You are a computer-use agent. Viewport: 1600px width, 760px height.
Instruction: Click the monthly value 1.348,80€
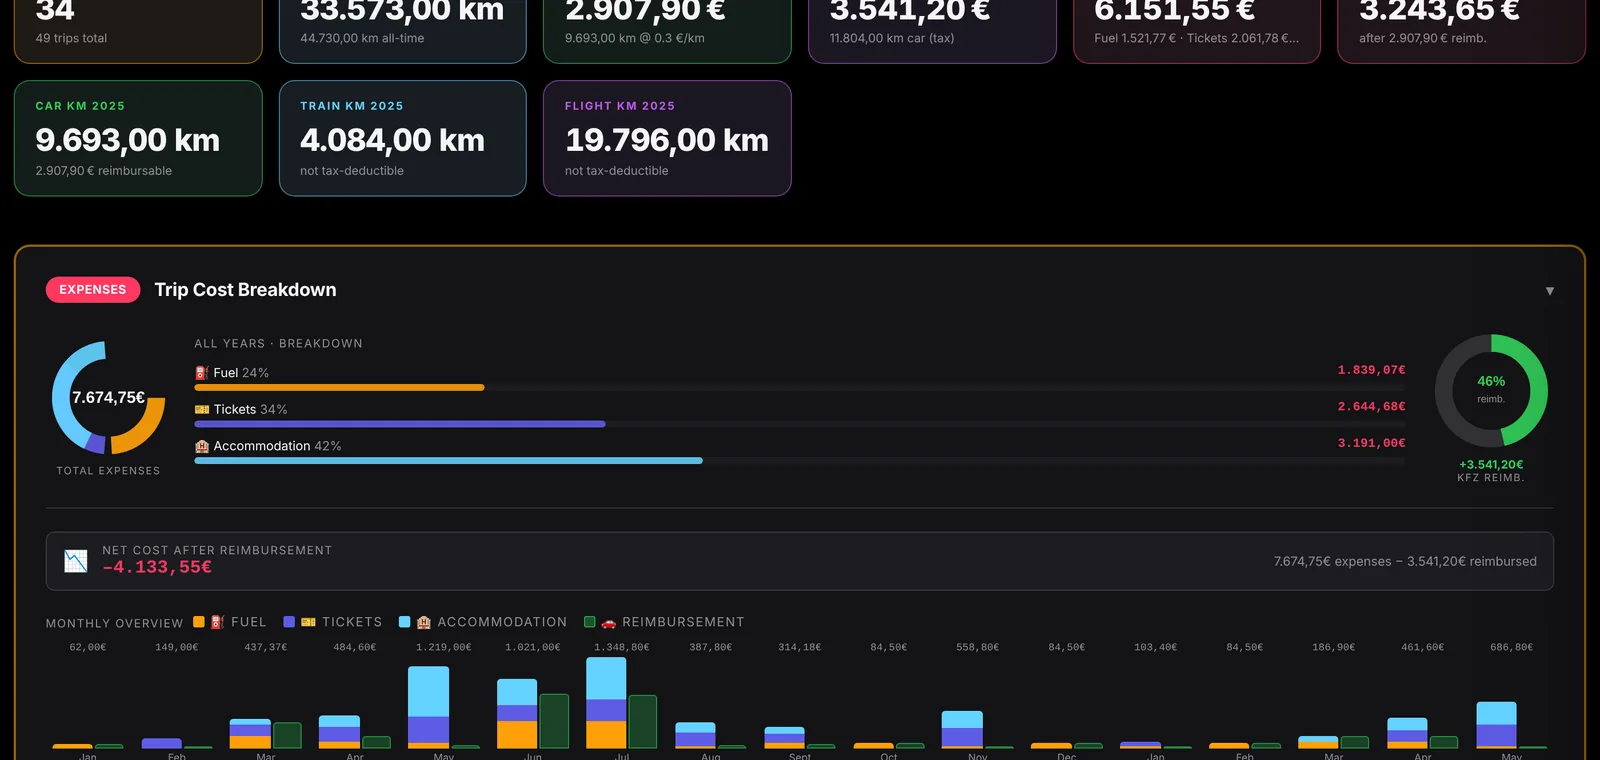(622, 648)
